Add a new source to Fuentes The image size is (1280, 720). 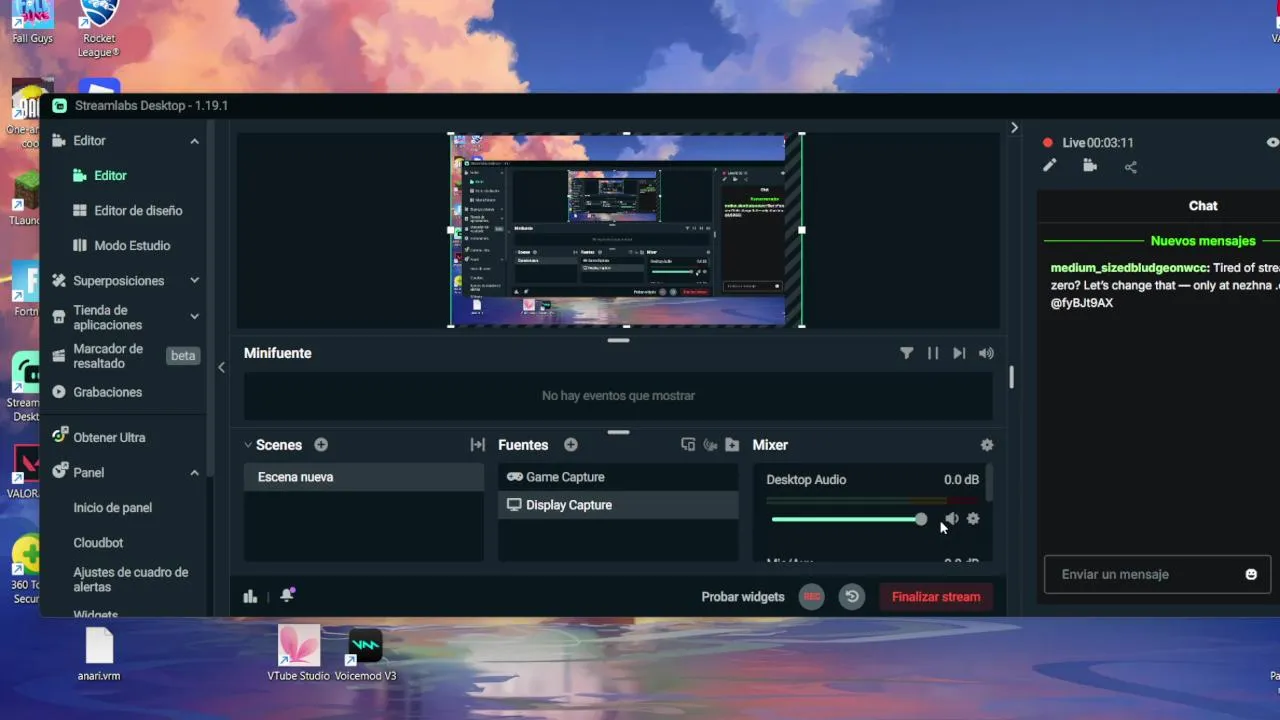(570, 445)
